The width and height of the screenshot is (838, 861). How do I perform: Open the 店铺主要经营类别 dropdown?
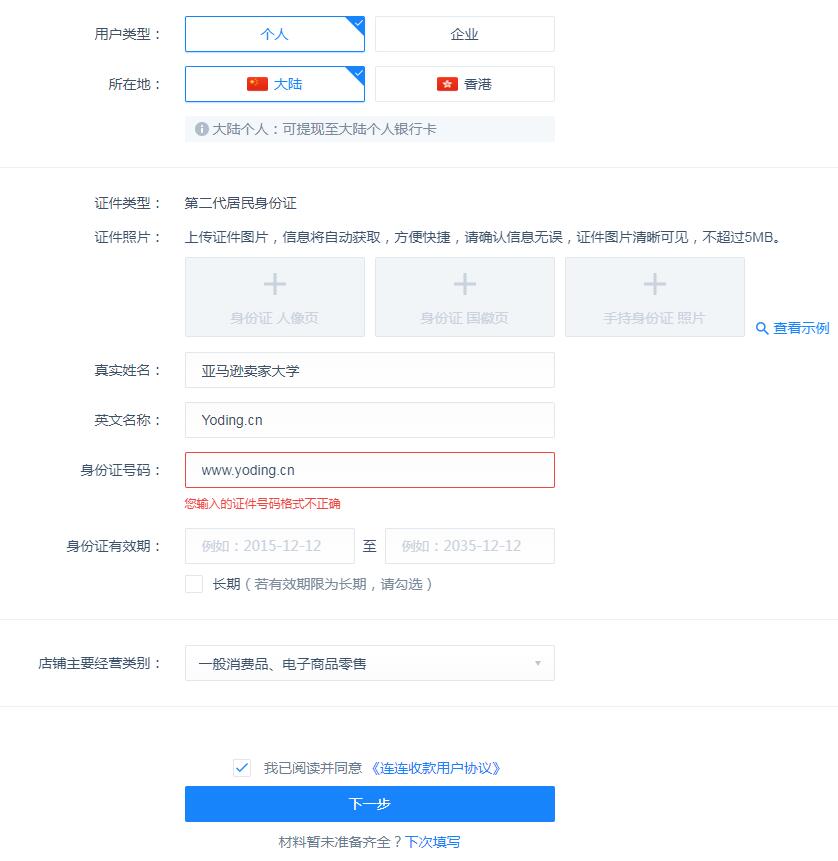[370, 663]
